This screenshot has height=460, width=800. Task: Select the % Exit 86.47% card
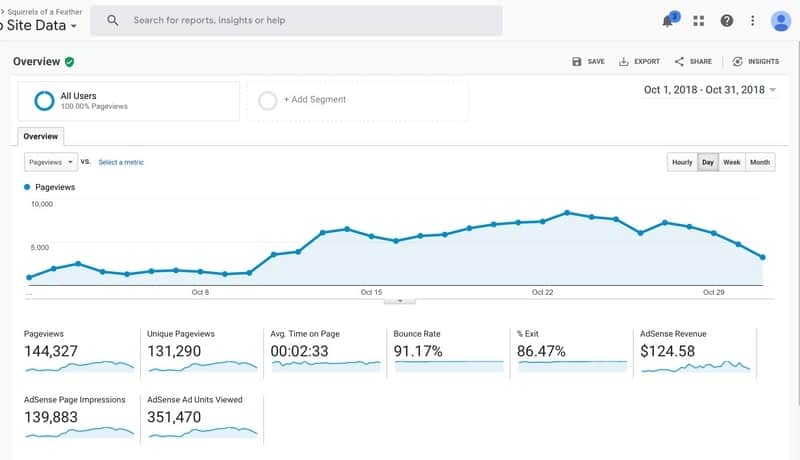tap(572, 352)
